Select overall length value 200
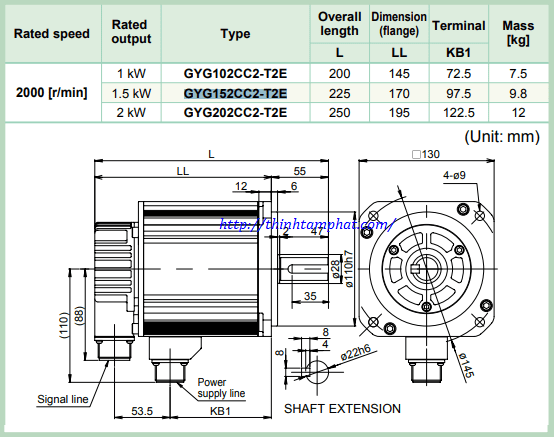This screenshot has width=554, height=437. tap(340, 73)
